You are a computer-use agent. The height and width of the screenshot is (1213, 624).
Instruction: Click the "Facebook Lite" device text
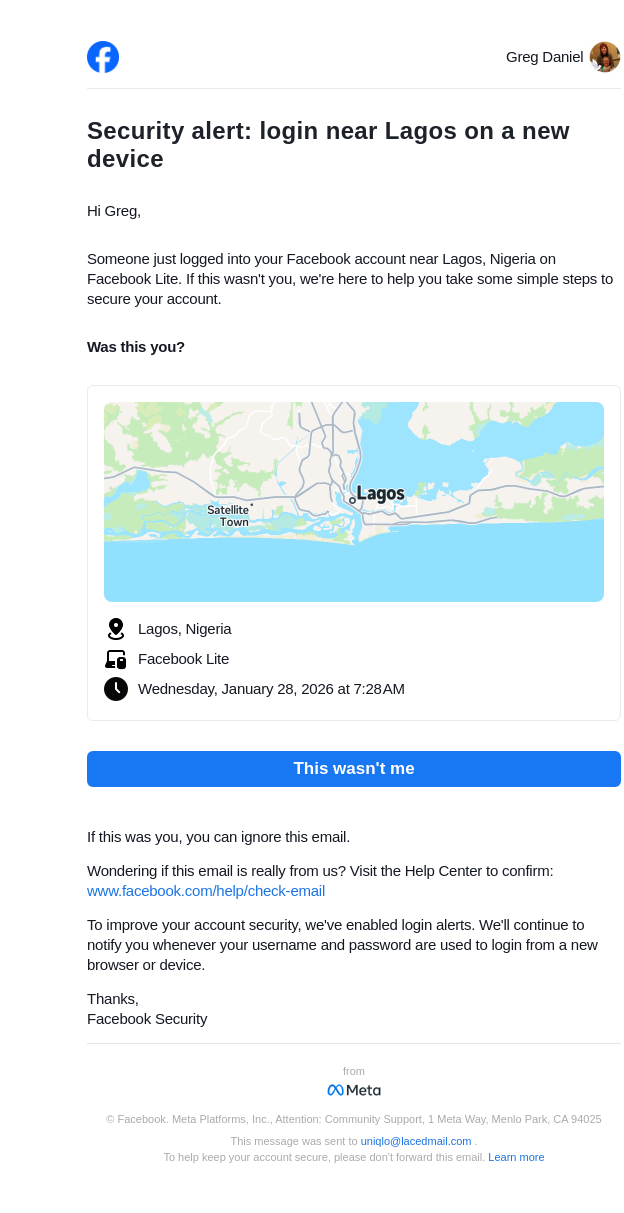coord(184,659)
